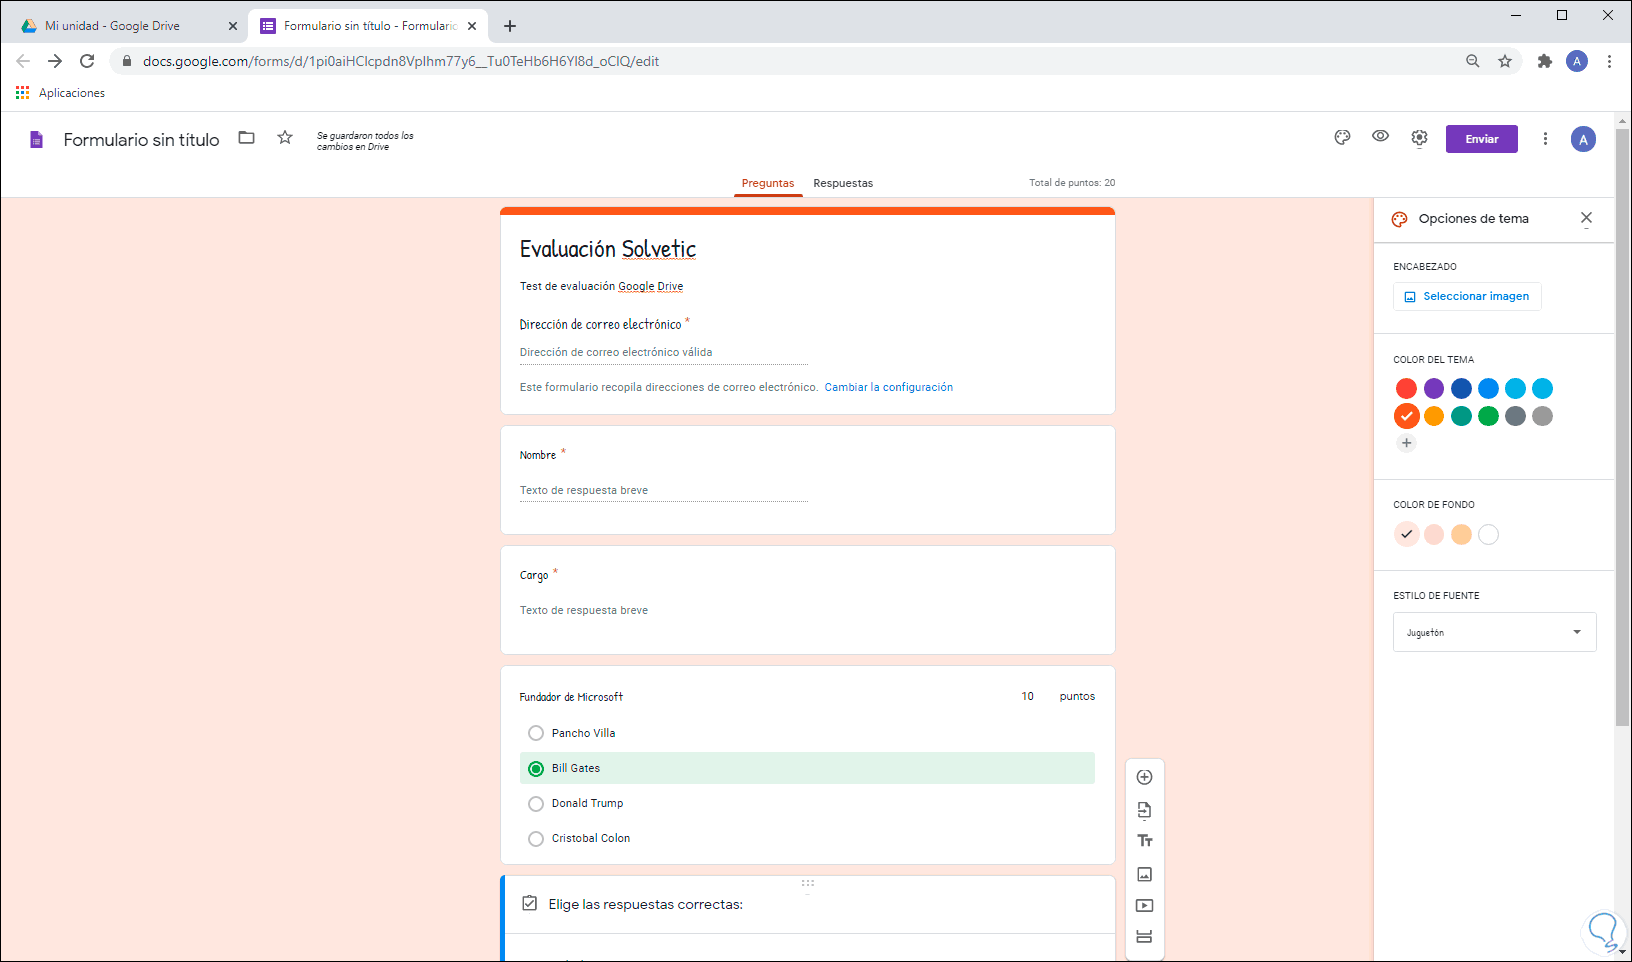
Task: Select the Formulario sin título browser tab
Action: 370,26
